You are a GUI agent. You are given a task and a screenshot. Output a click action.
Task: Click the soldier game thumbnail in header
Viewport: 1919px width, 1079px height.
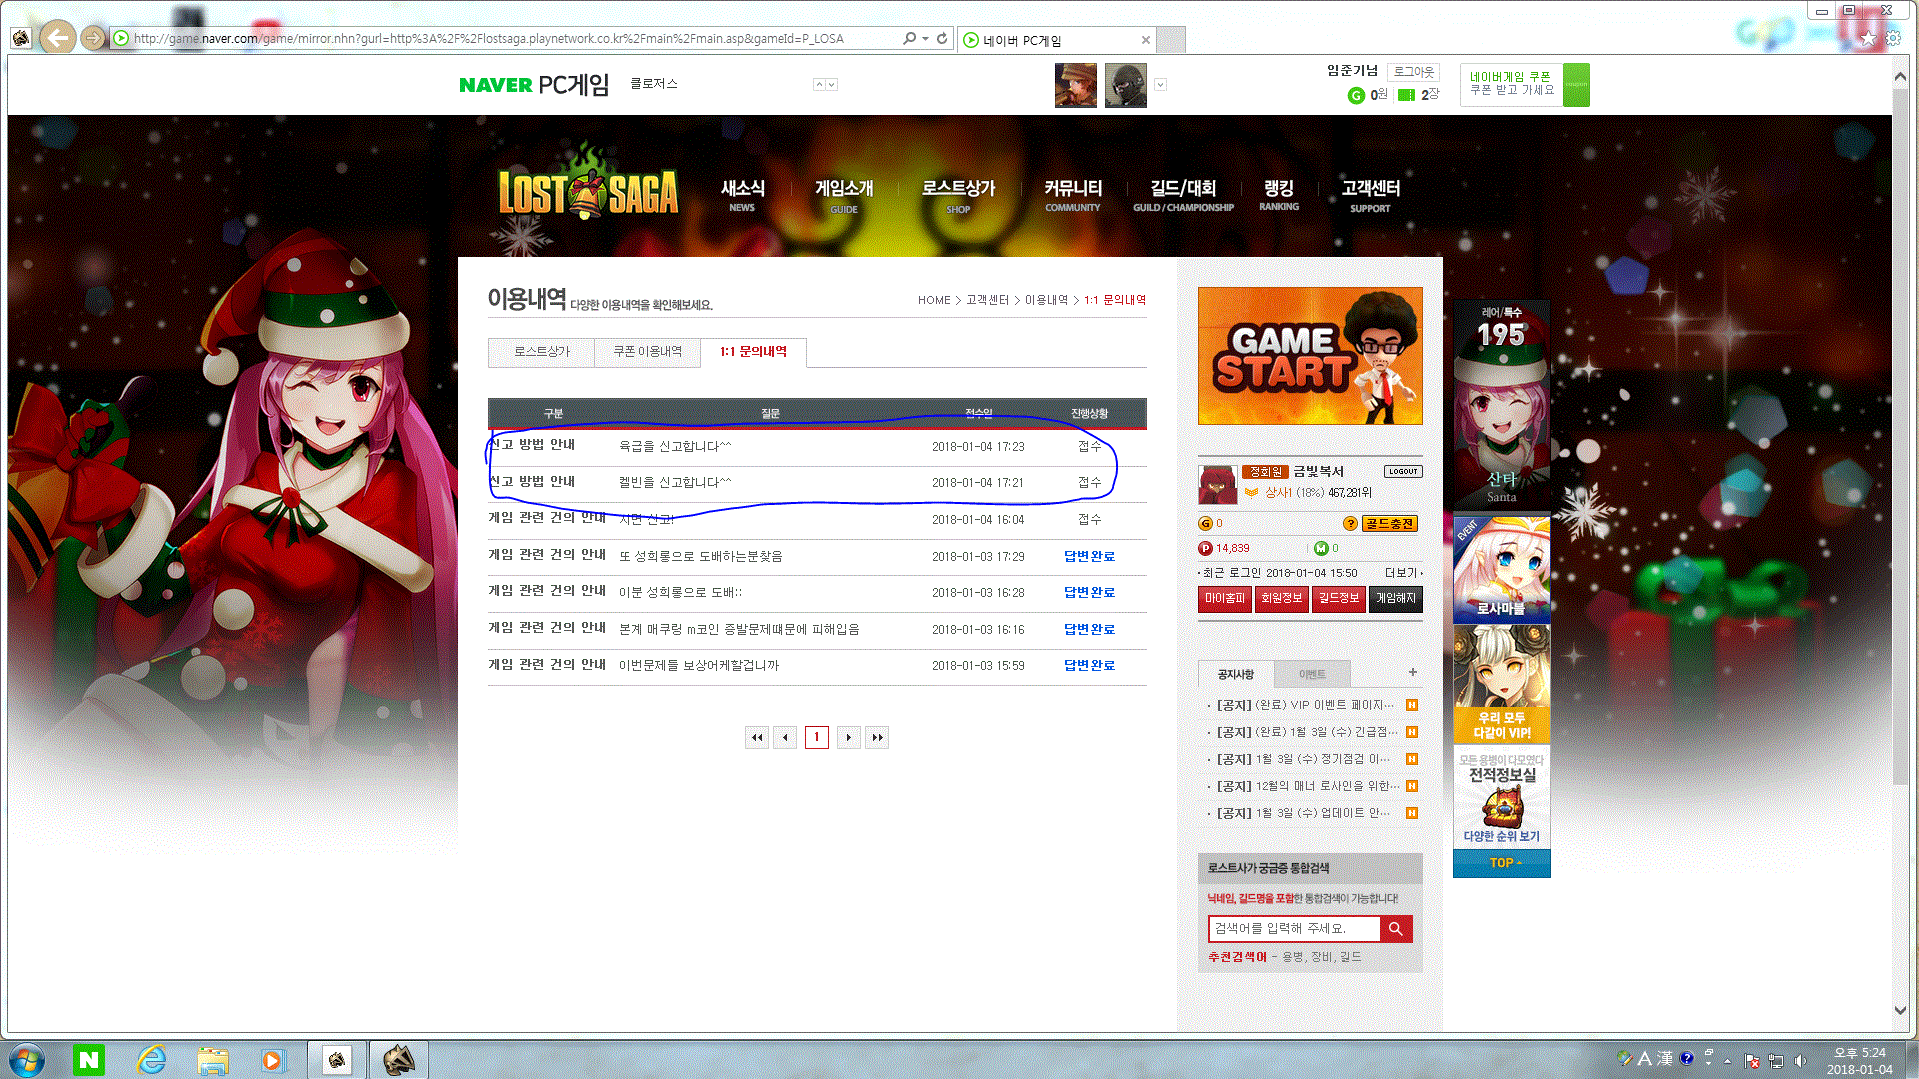1076,85
